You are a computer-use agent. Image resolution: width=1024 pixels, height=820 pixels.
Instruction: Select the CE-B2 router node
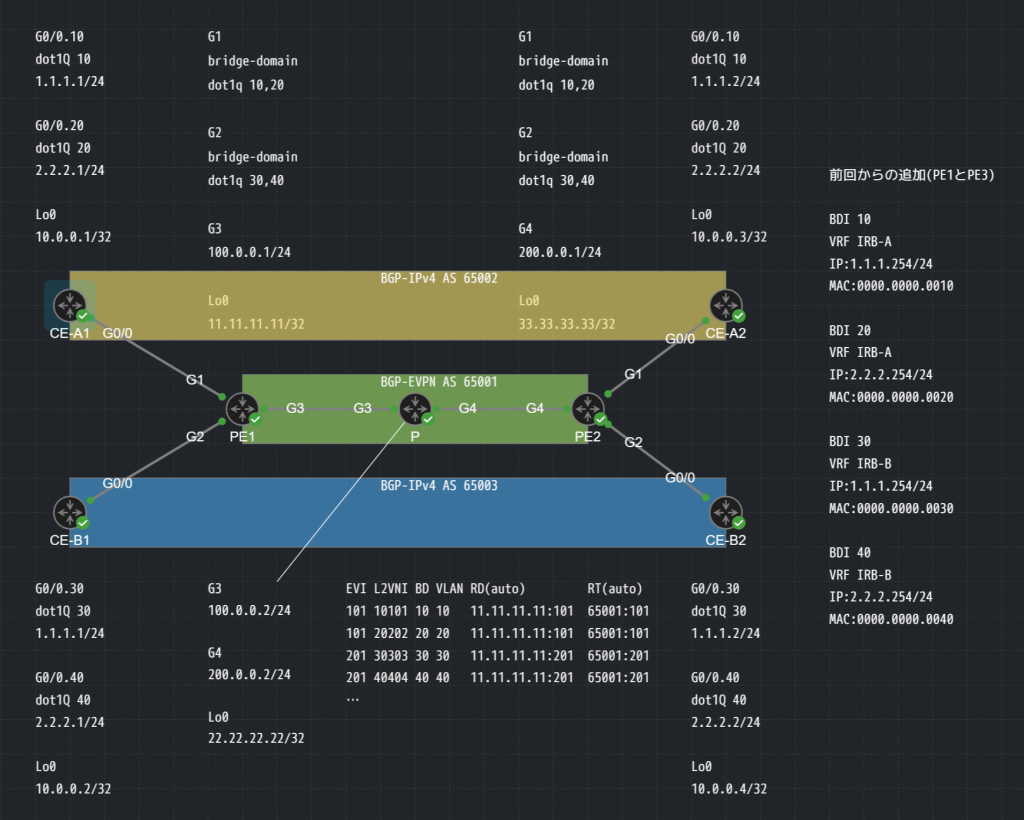(725, 511)
